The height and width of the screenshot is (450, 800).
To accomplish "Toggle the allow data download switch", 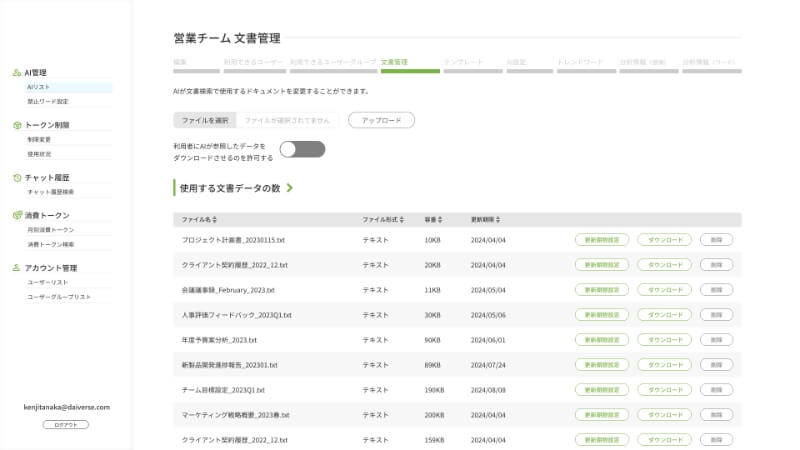I will click(x=302, y=149).
